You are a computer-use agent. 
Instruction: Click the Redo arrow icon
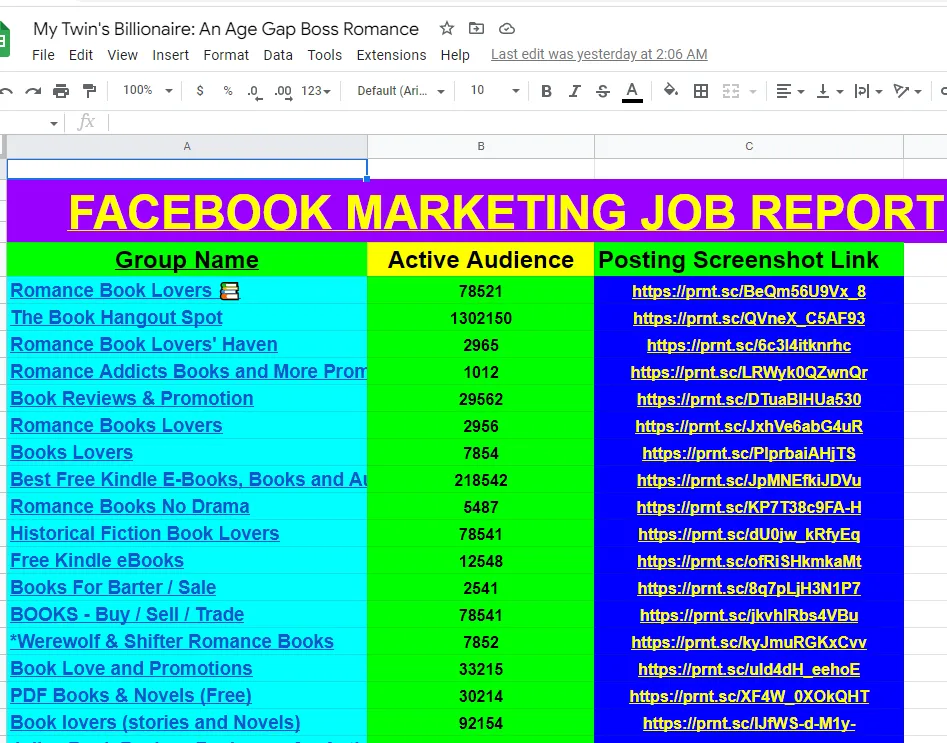[33, 91]
